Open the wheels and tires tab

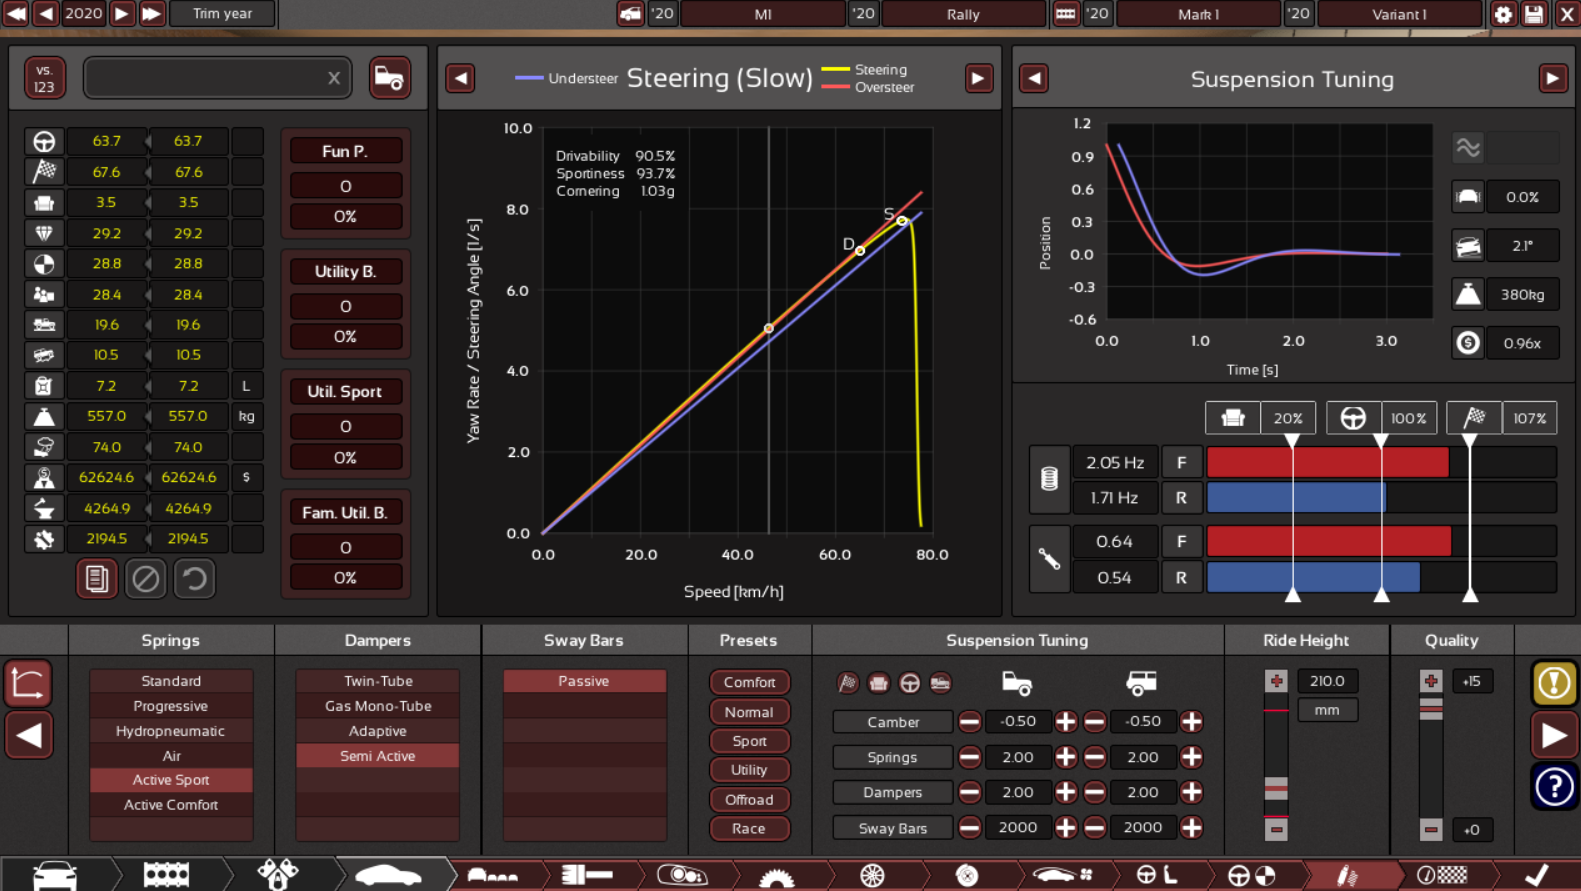(872, 875)
